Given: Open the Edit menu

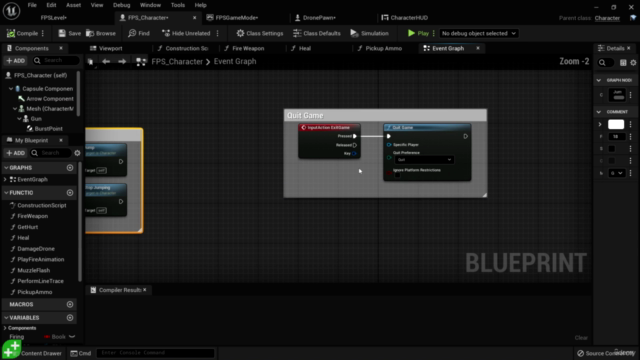Looking at the screenshot, I should click(51, 5).
